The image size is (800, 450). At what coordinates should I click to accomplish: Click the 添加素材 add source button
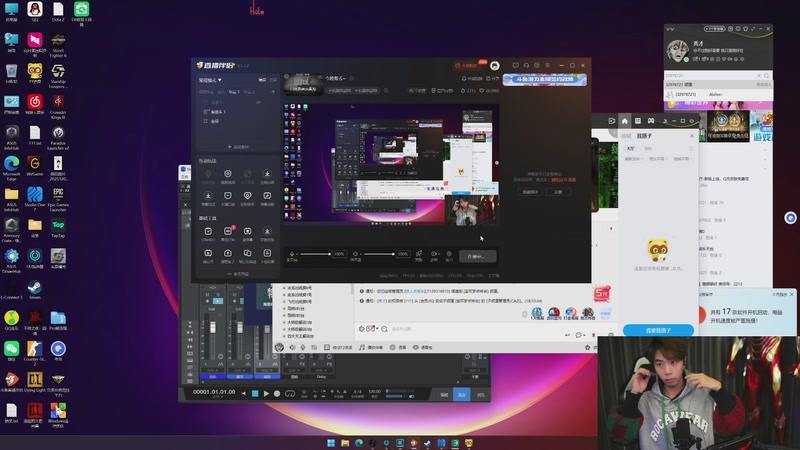pos(238,146)
